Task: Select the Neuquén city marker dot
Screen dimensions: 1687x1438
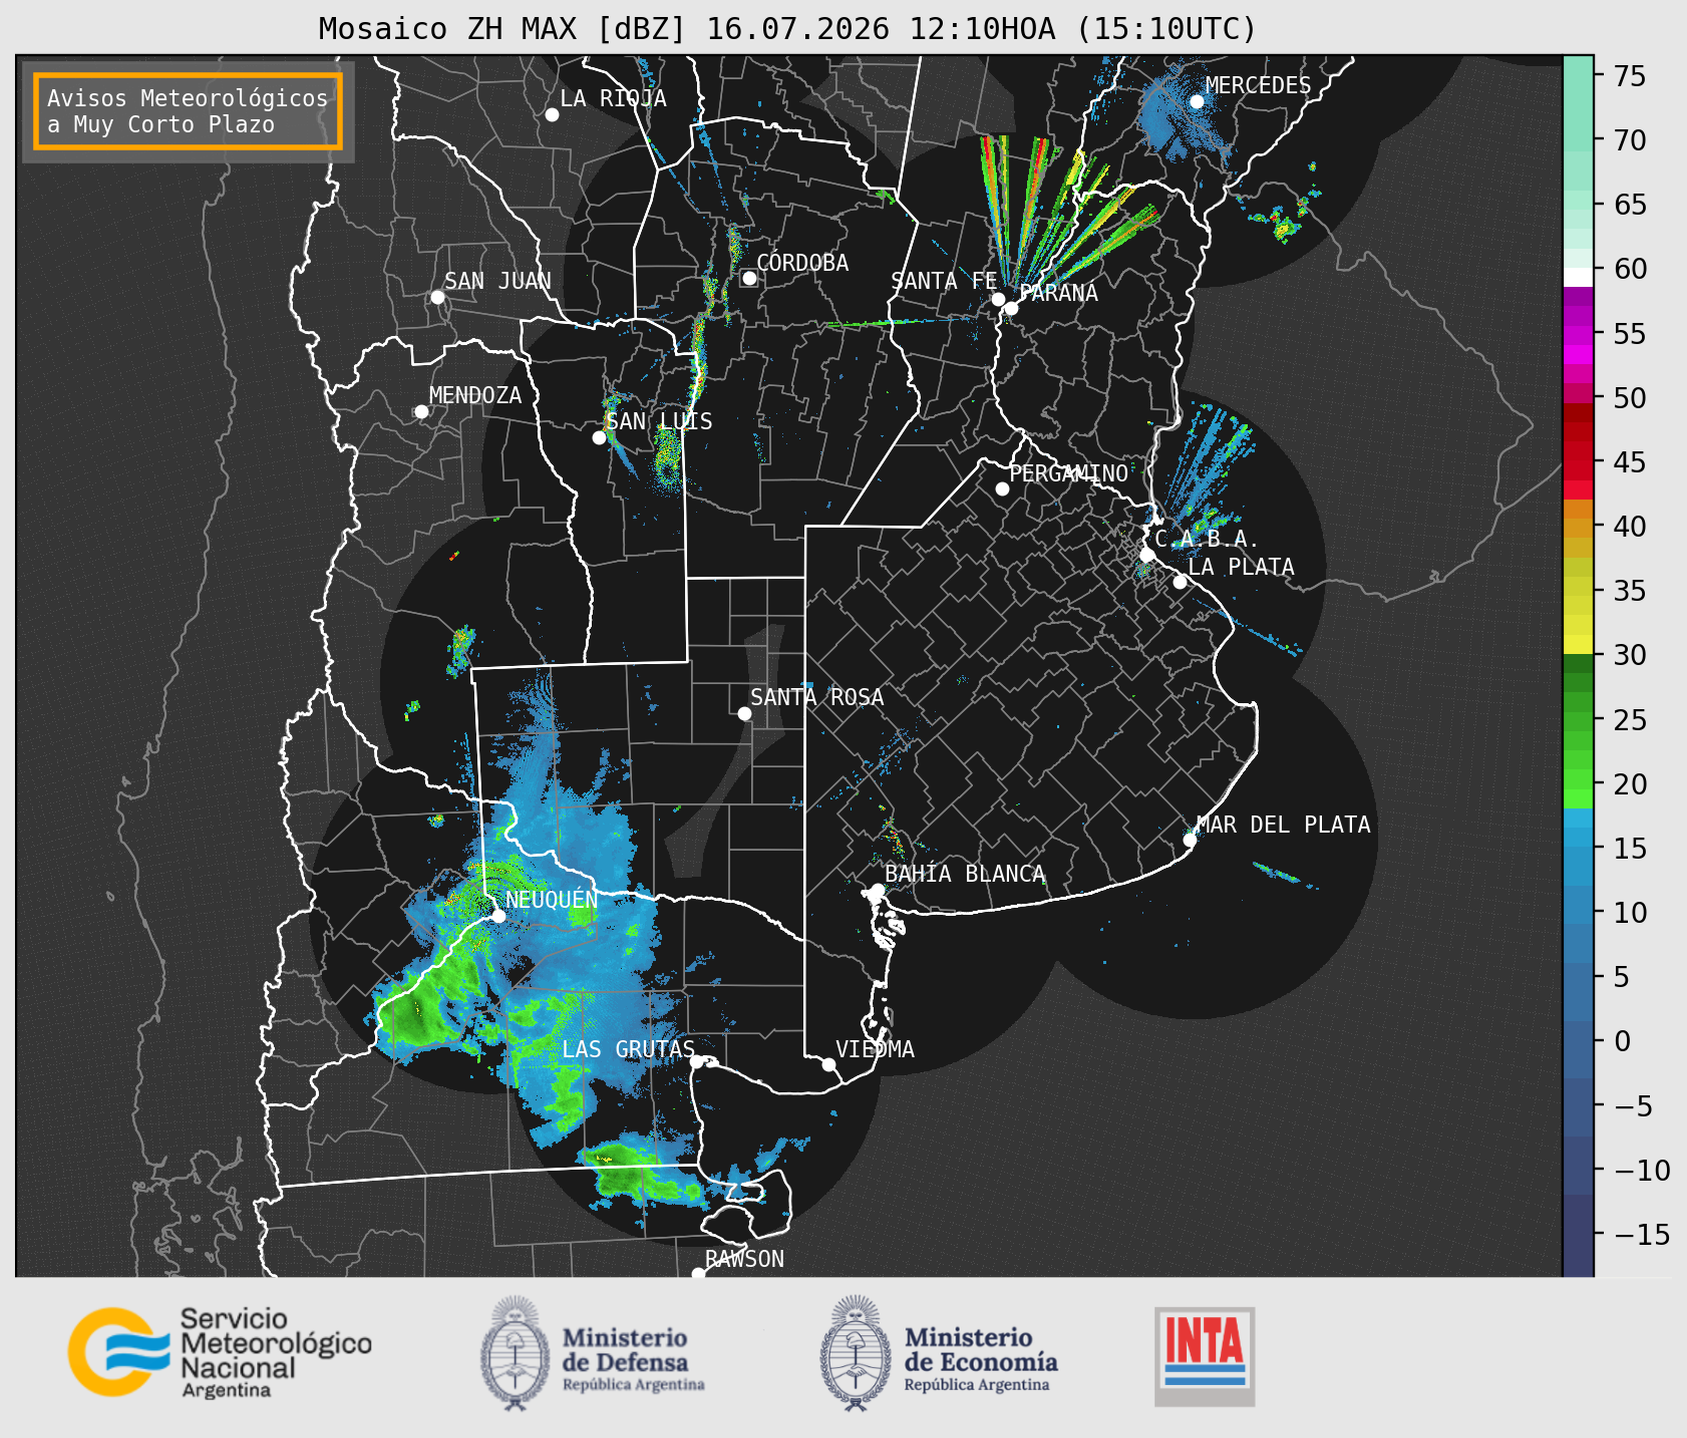Action: coord(498,915)
